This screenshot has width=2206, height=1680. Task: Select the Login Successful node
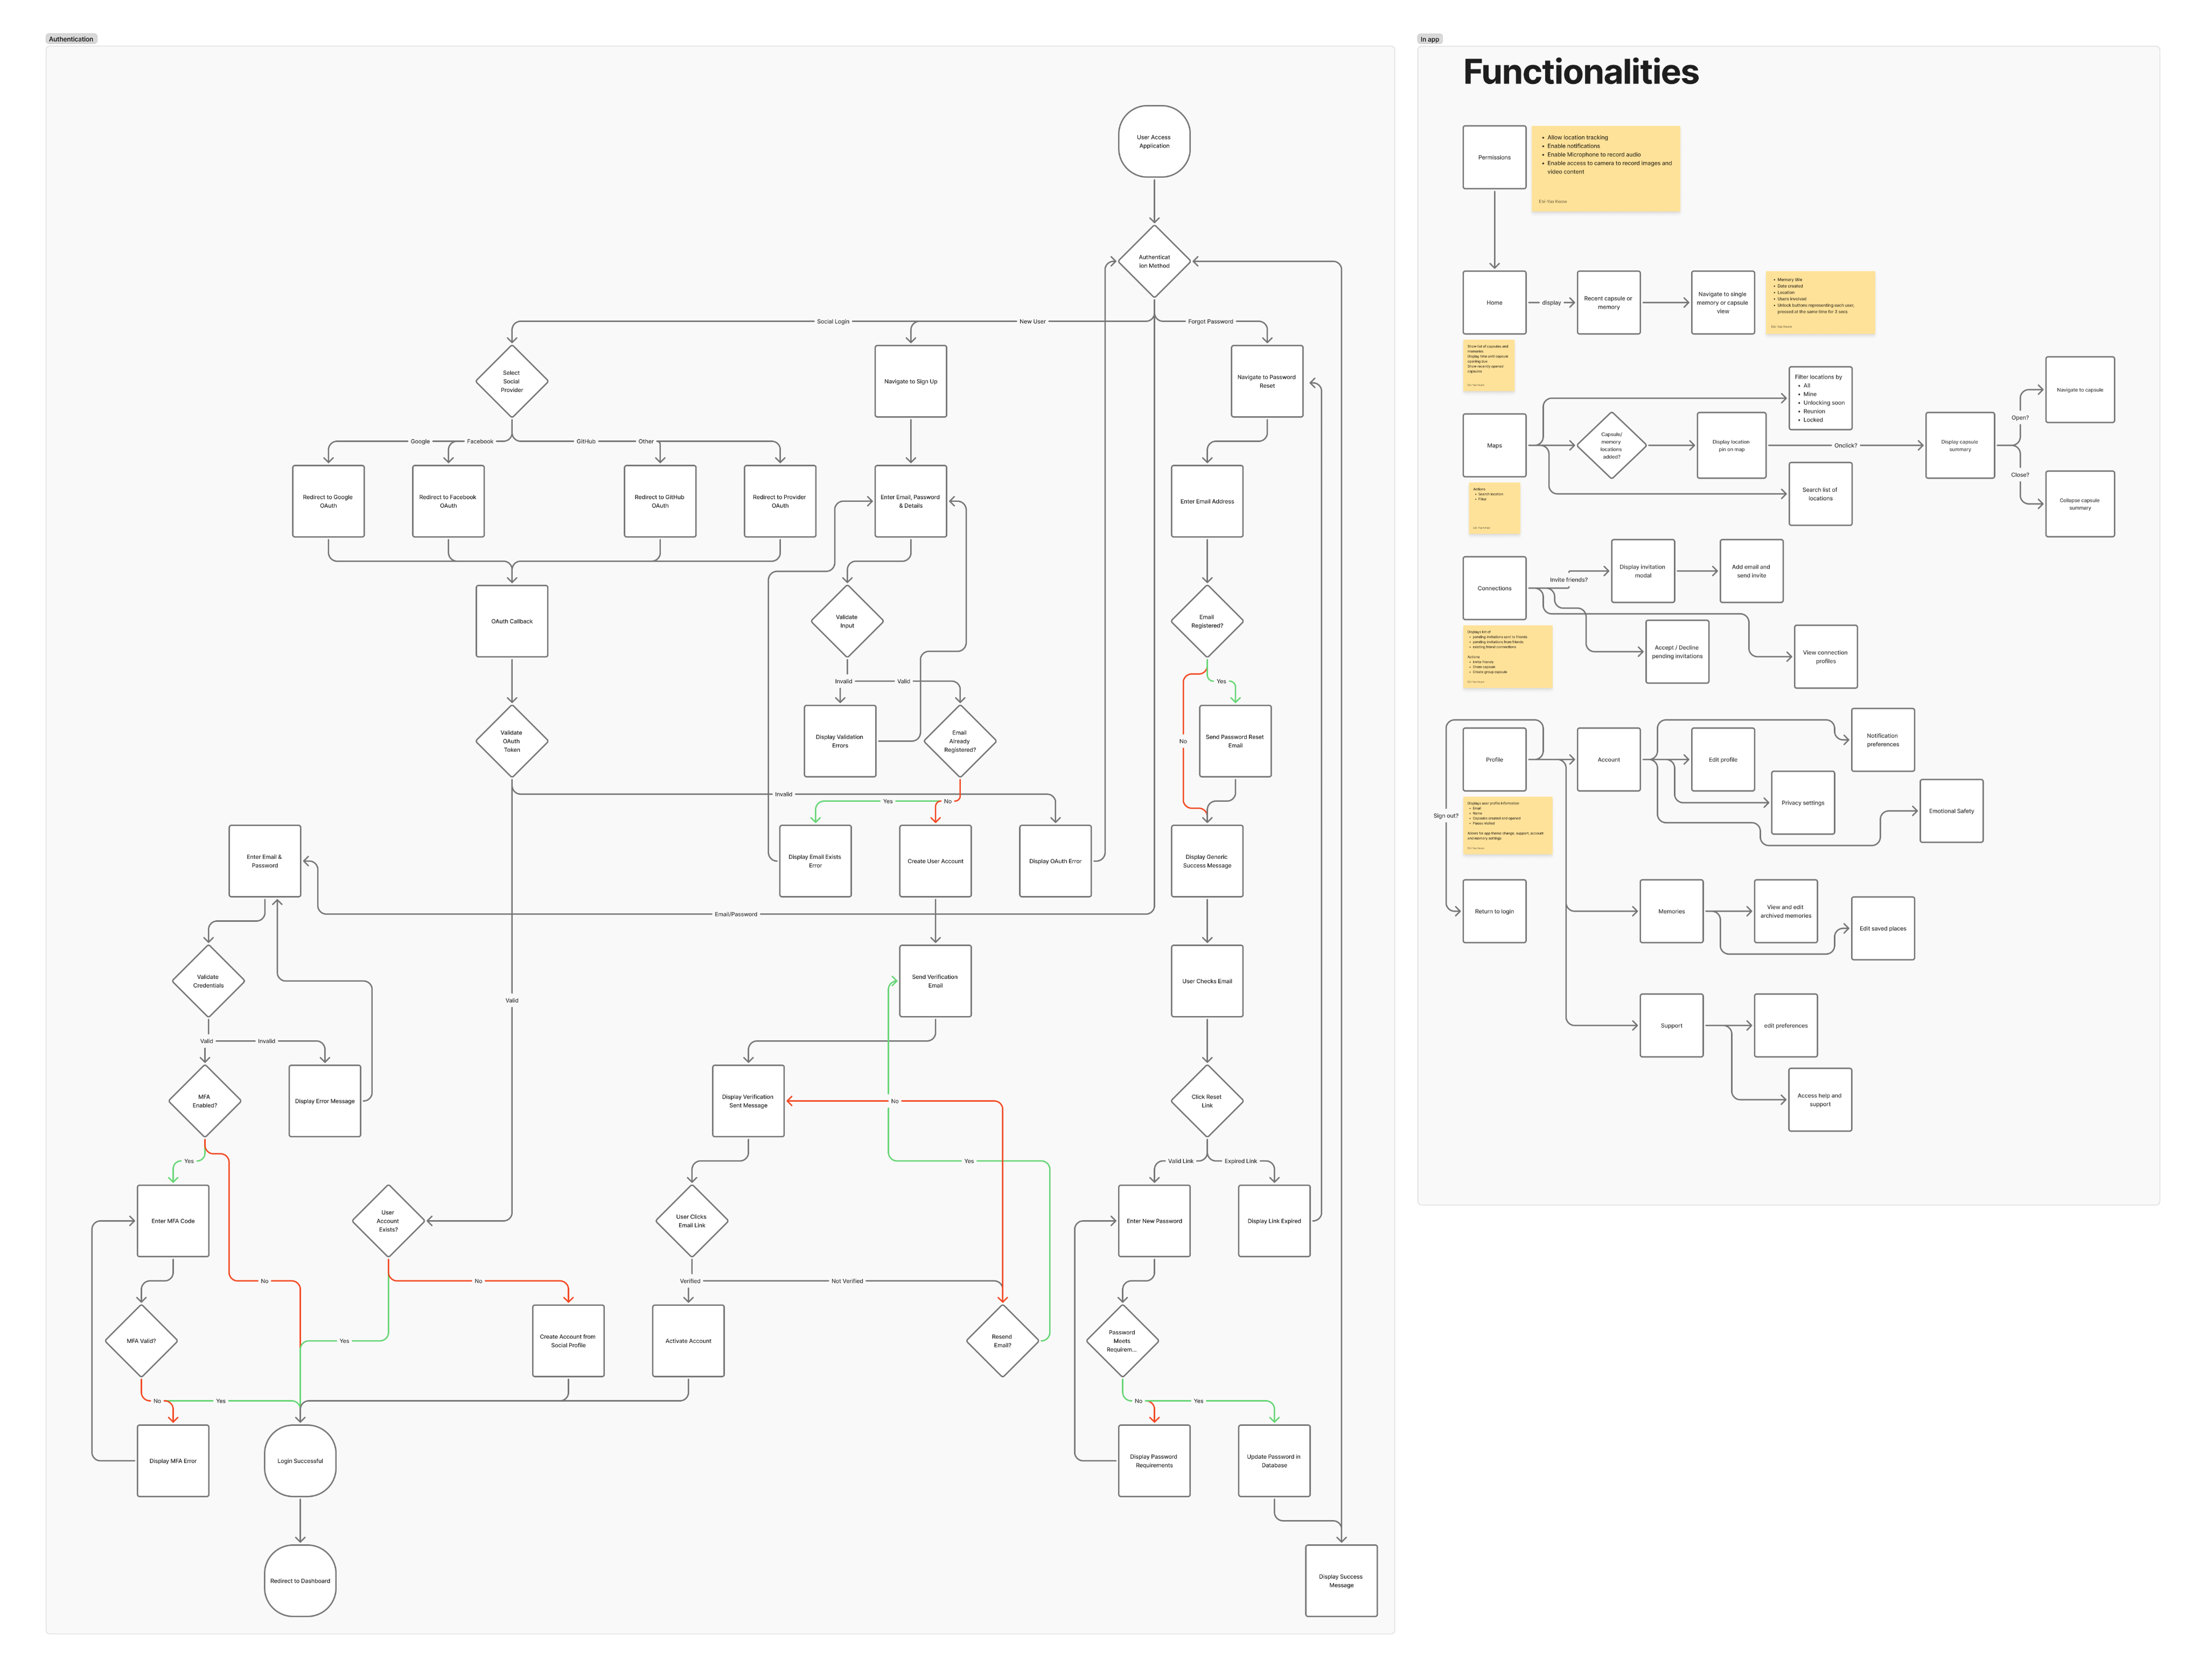[300, 1461]
